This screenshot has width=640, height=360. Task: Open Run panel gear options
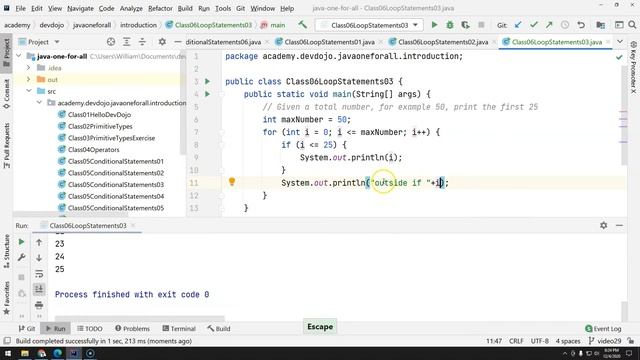603,225
